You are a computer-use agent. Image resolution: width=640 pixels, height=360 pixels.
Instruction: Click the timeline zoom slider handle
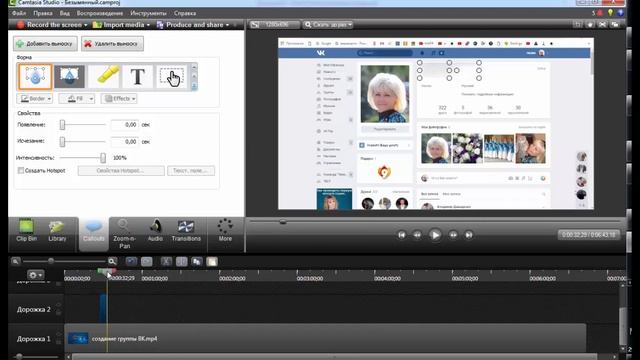(51, 261)
